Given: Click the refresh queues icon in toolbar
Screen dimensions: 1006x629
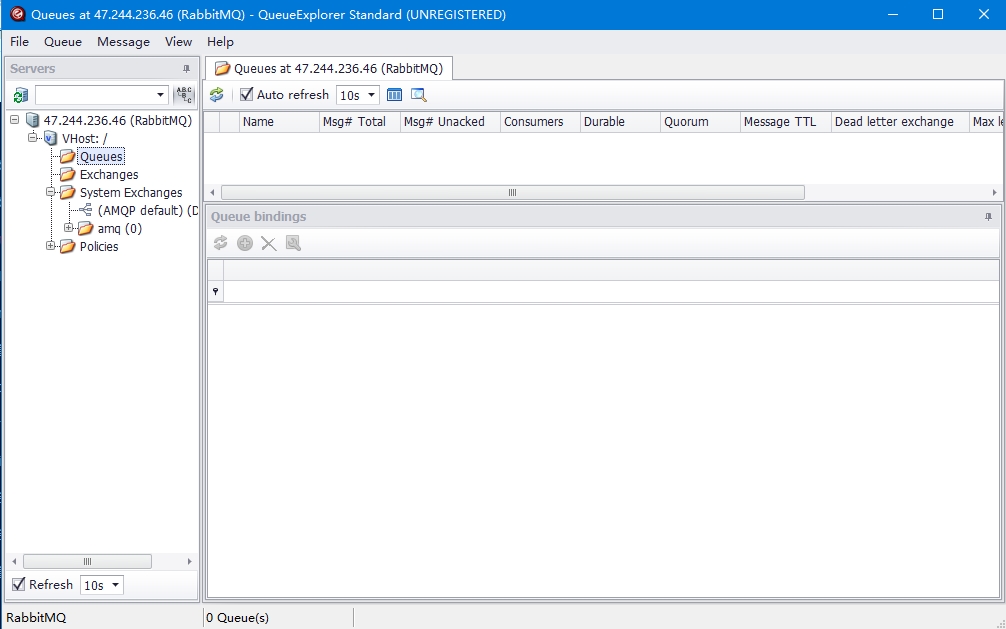Looking at the screenshot, I should pos(216,95).
